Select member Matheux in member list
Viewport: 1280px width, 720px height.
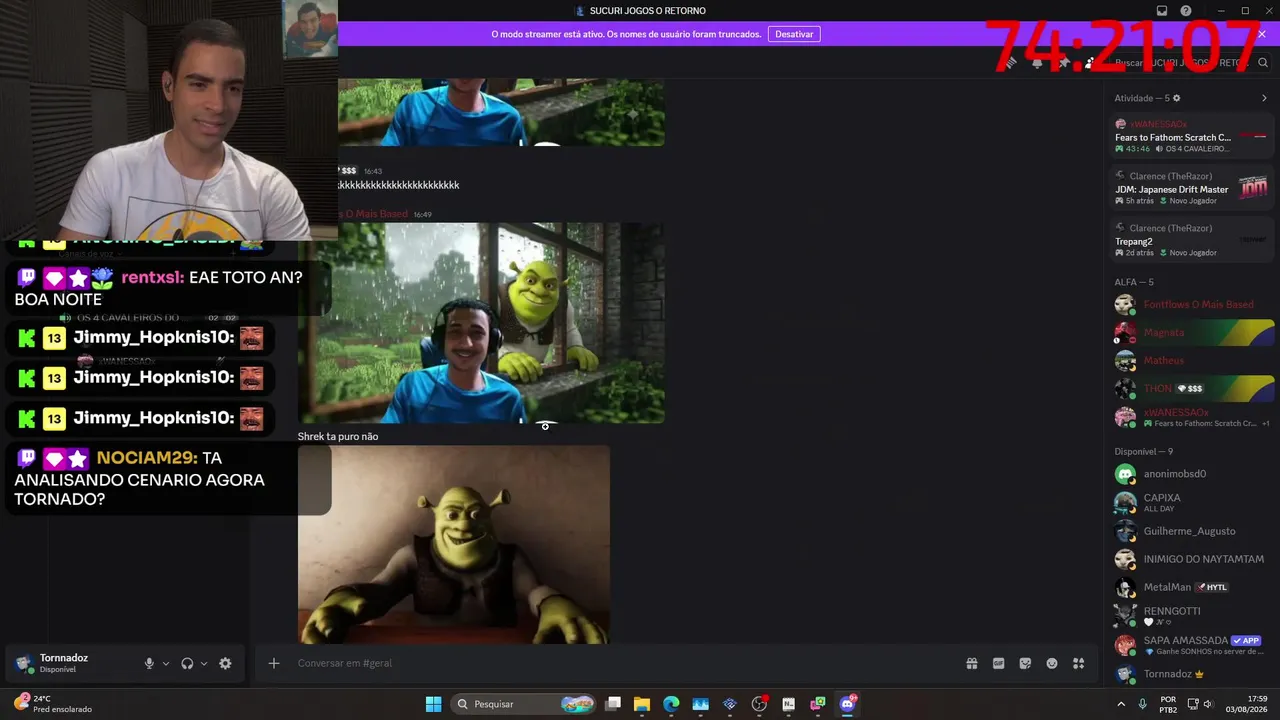(1194, 360)
